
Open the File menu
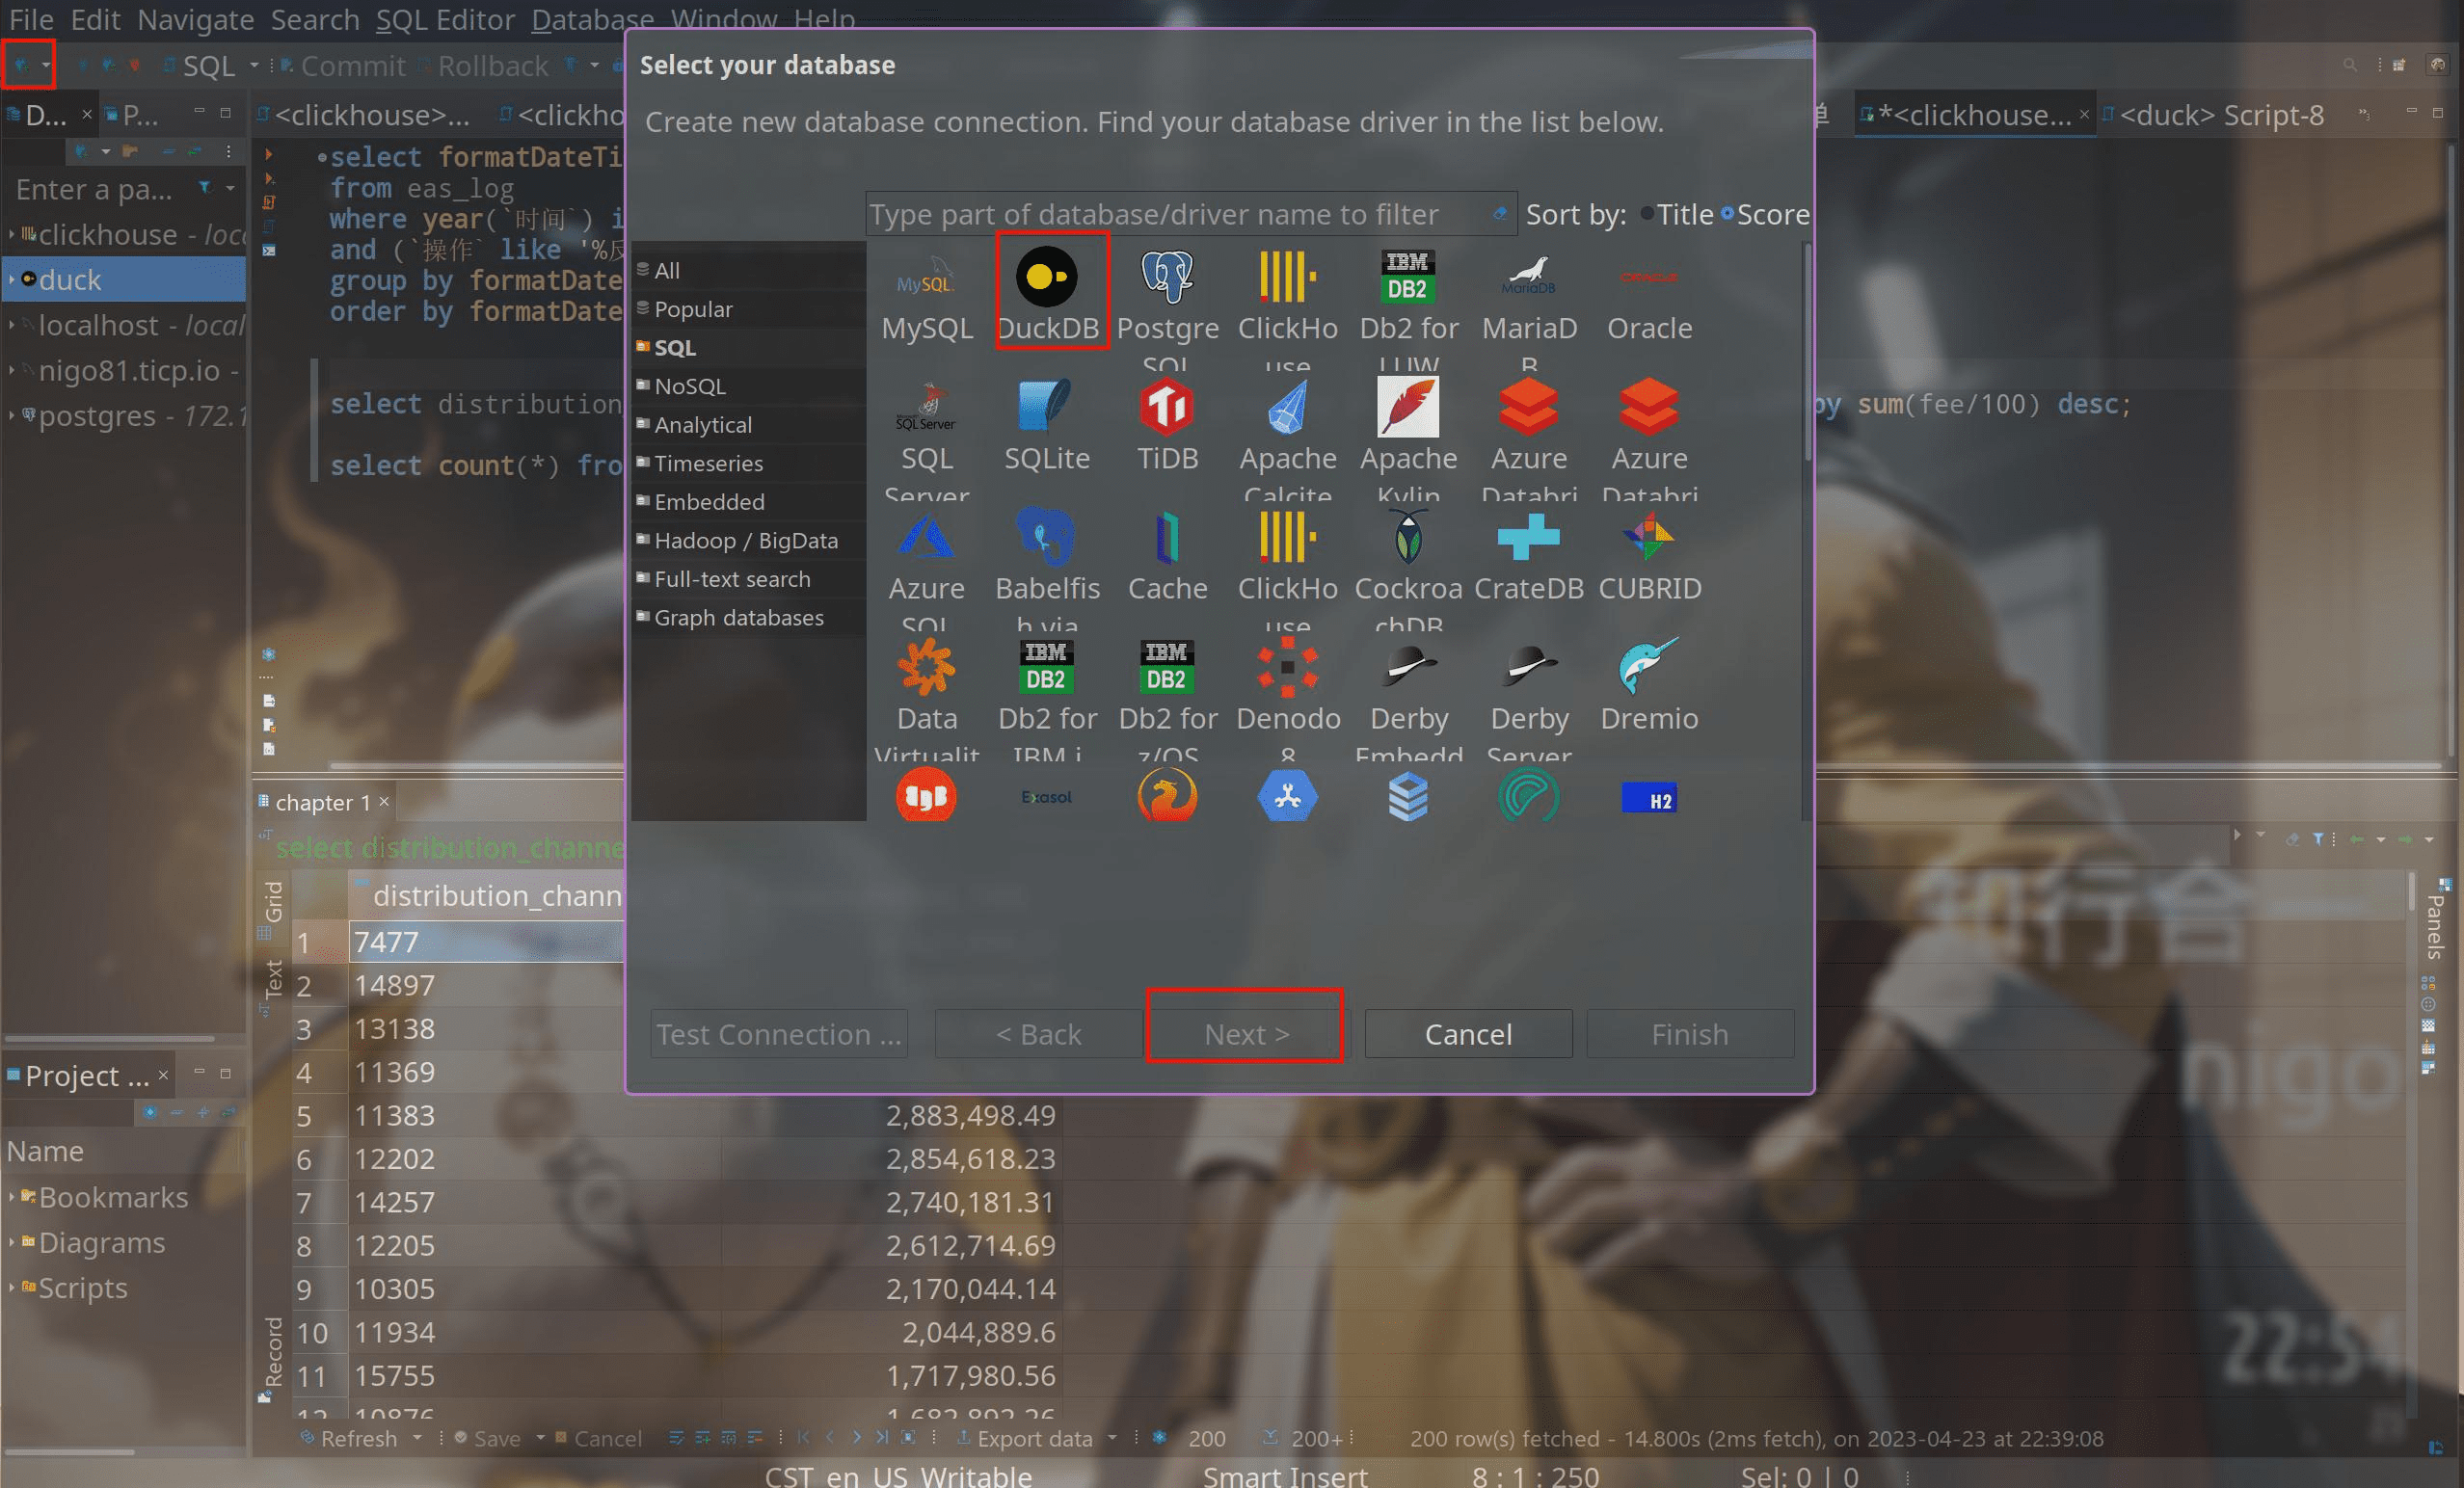pyautogui.click(x=30, y=18)
